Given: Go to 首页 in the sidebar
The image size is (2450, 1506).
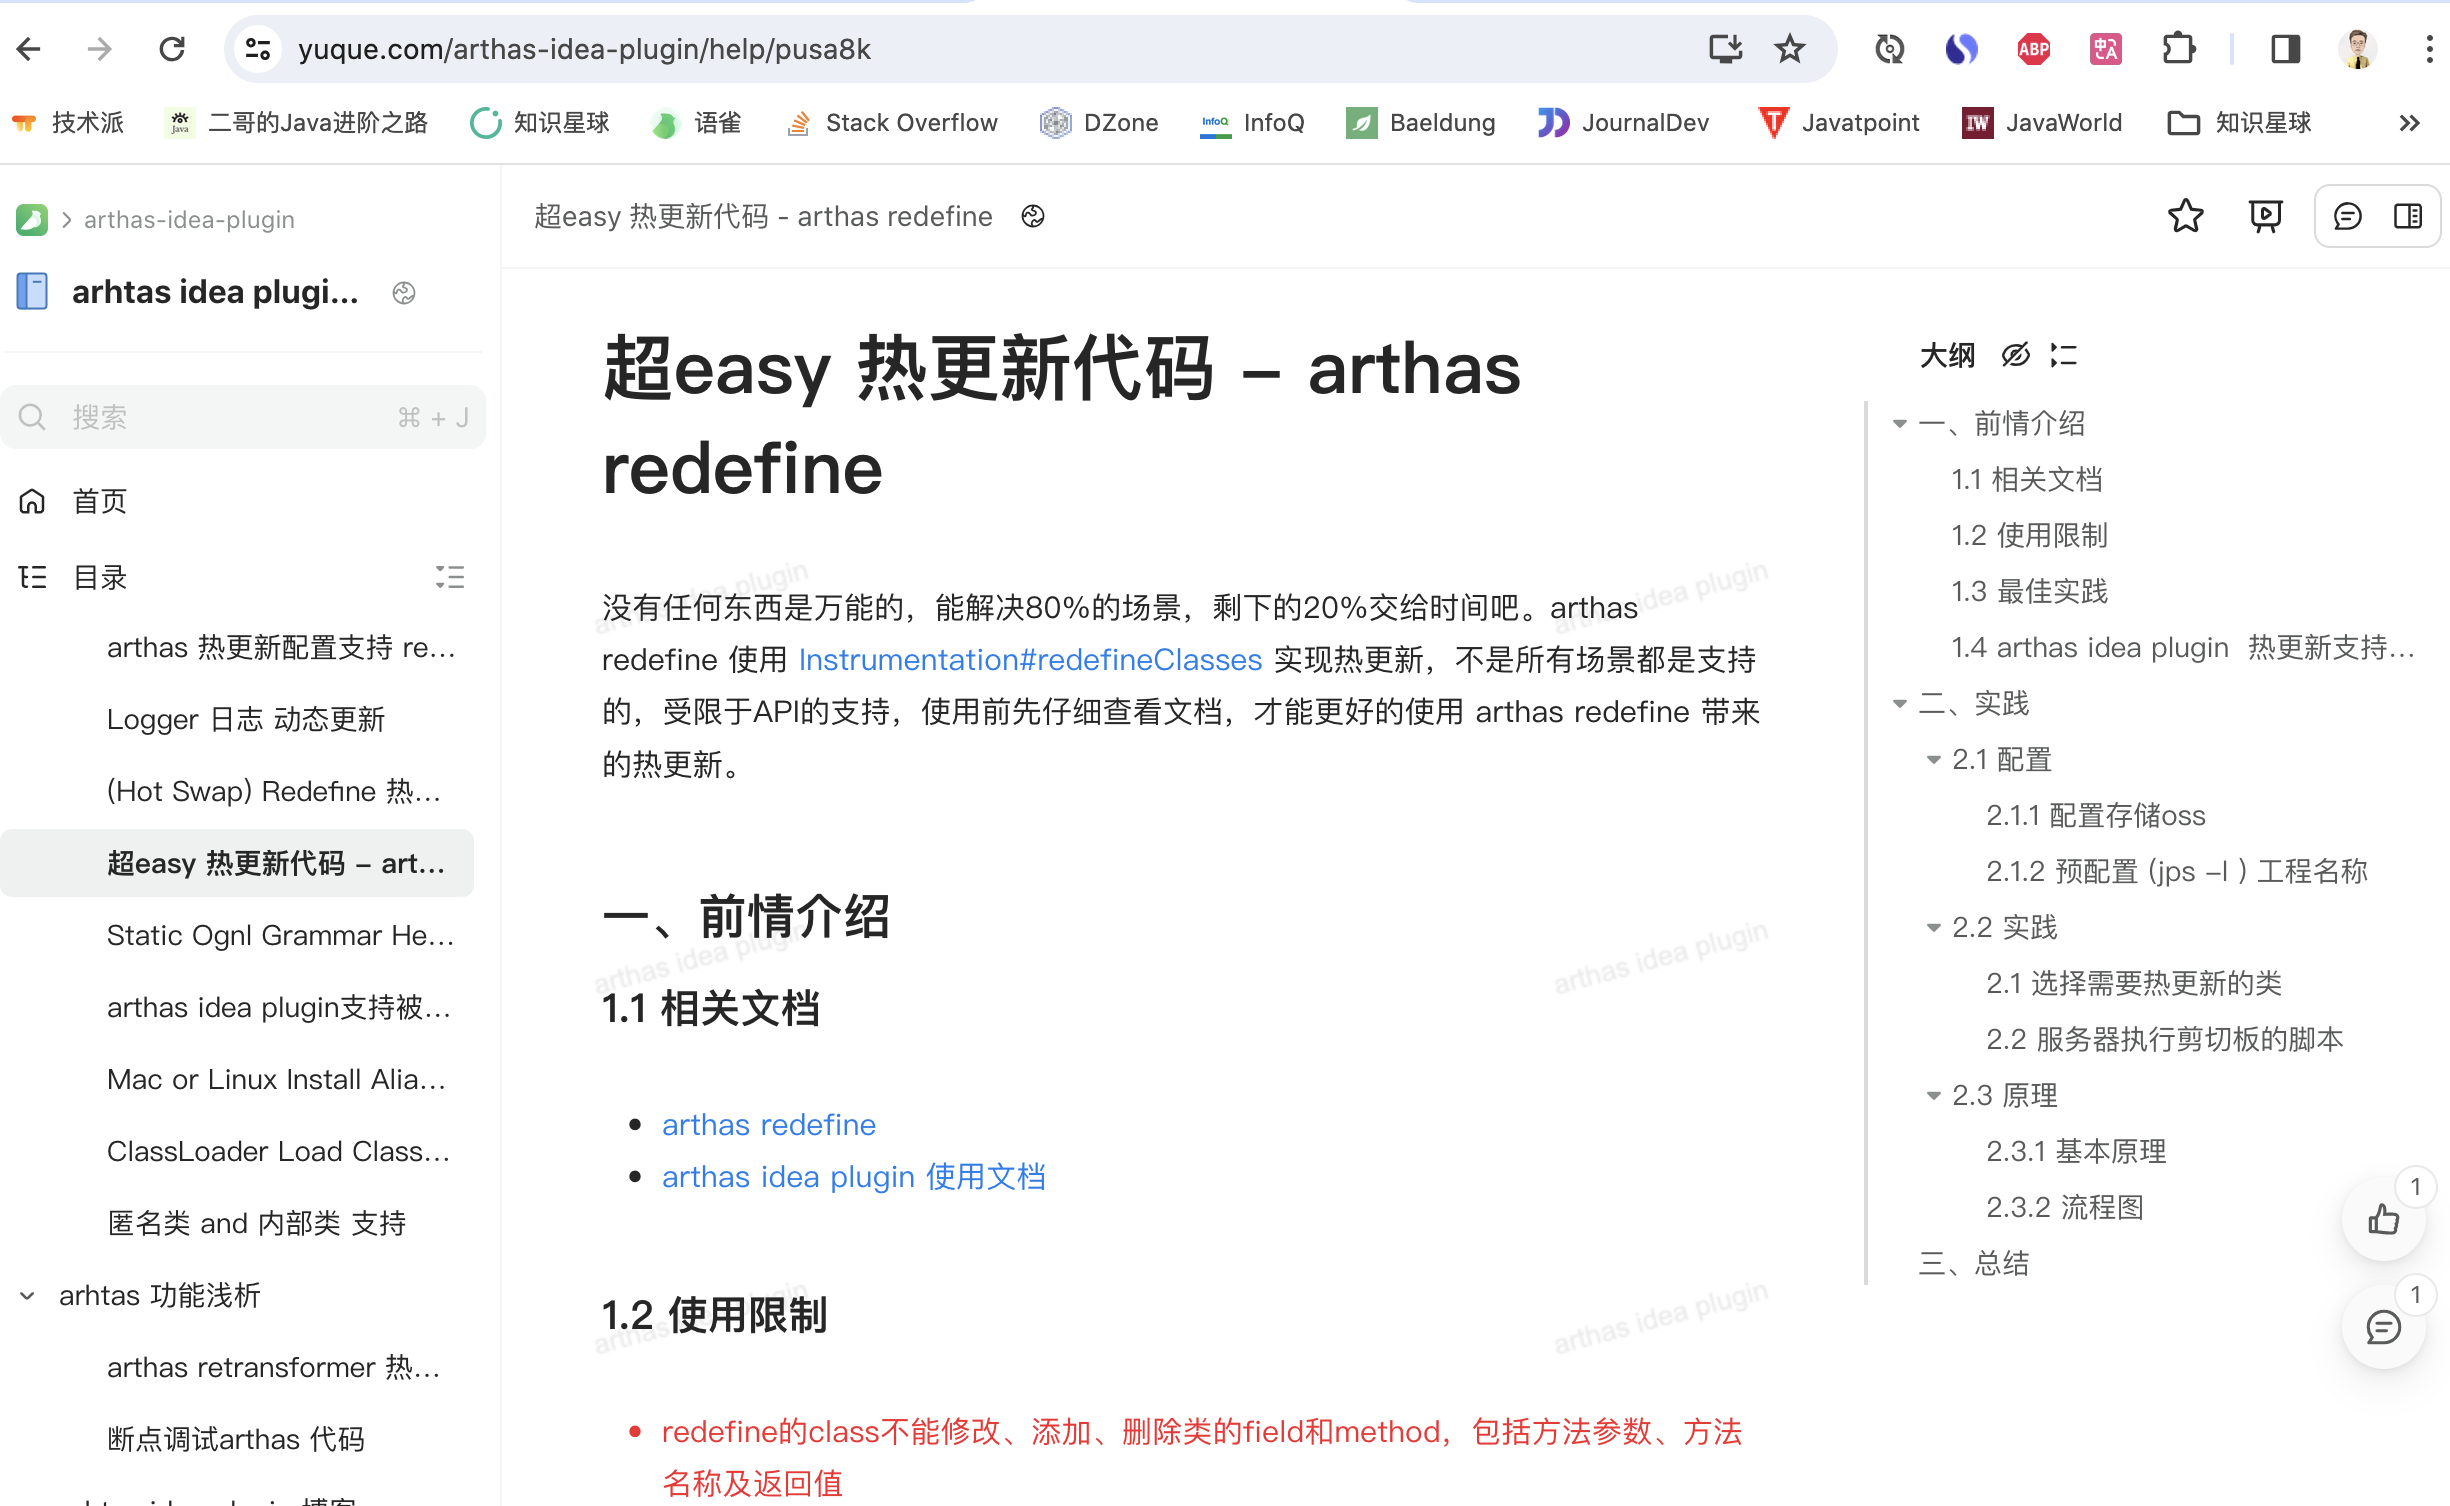Looking at the screenshot, I should (99, 501).
